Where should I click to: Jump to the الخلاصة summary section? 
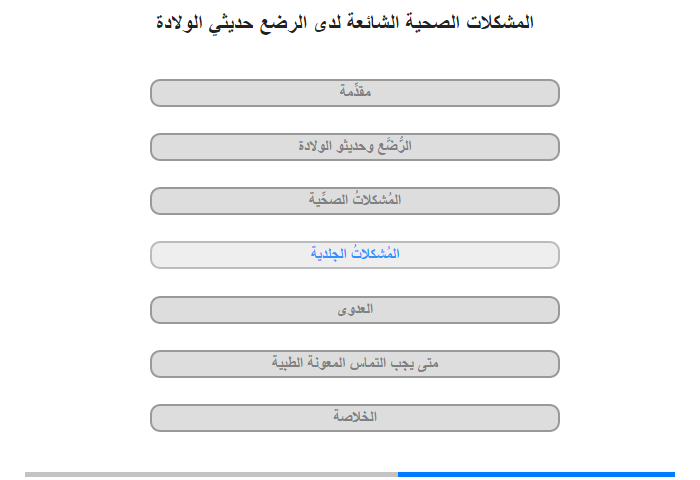[354, 418]
